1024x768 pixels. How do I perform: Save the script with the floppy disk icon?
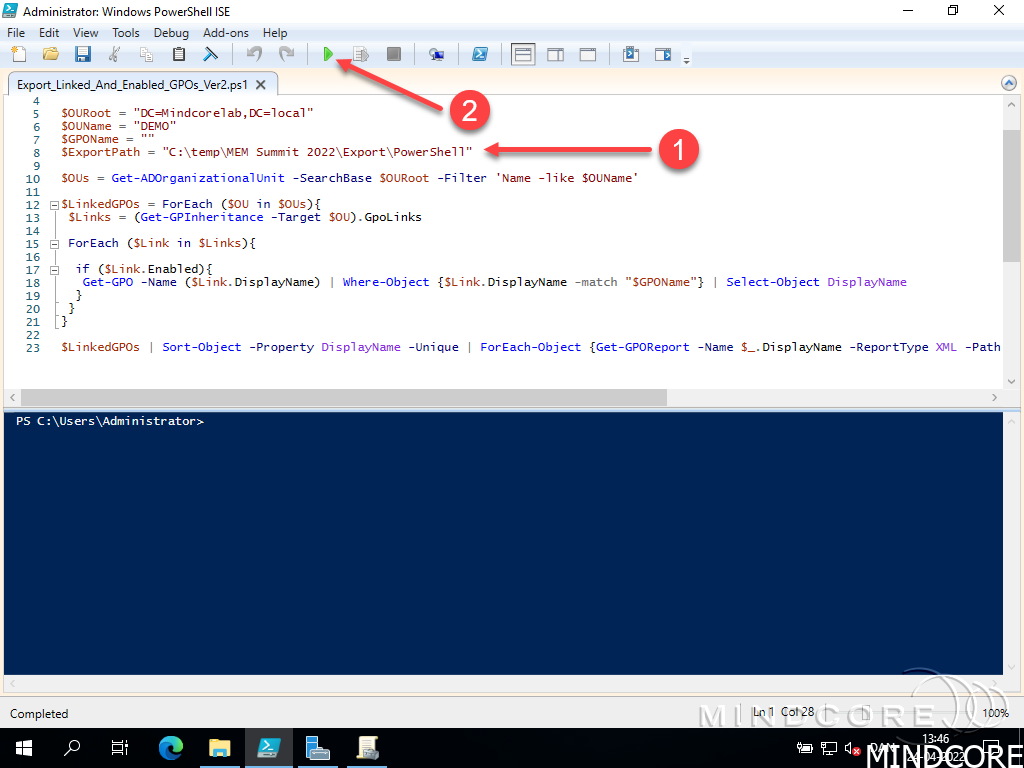(82, 55)
